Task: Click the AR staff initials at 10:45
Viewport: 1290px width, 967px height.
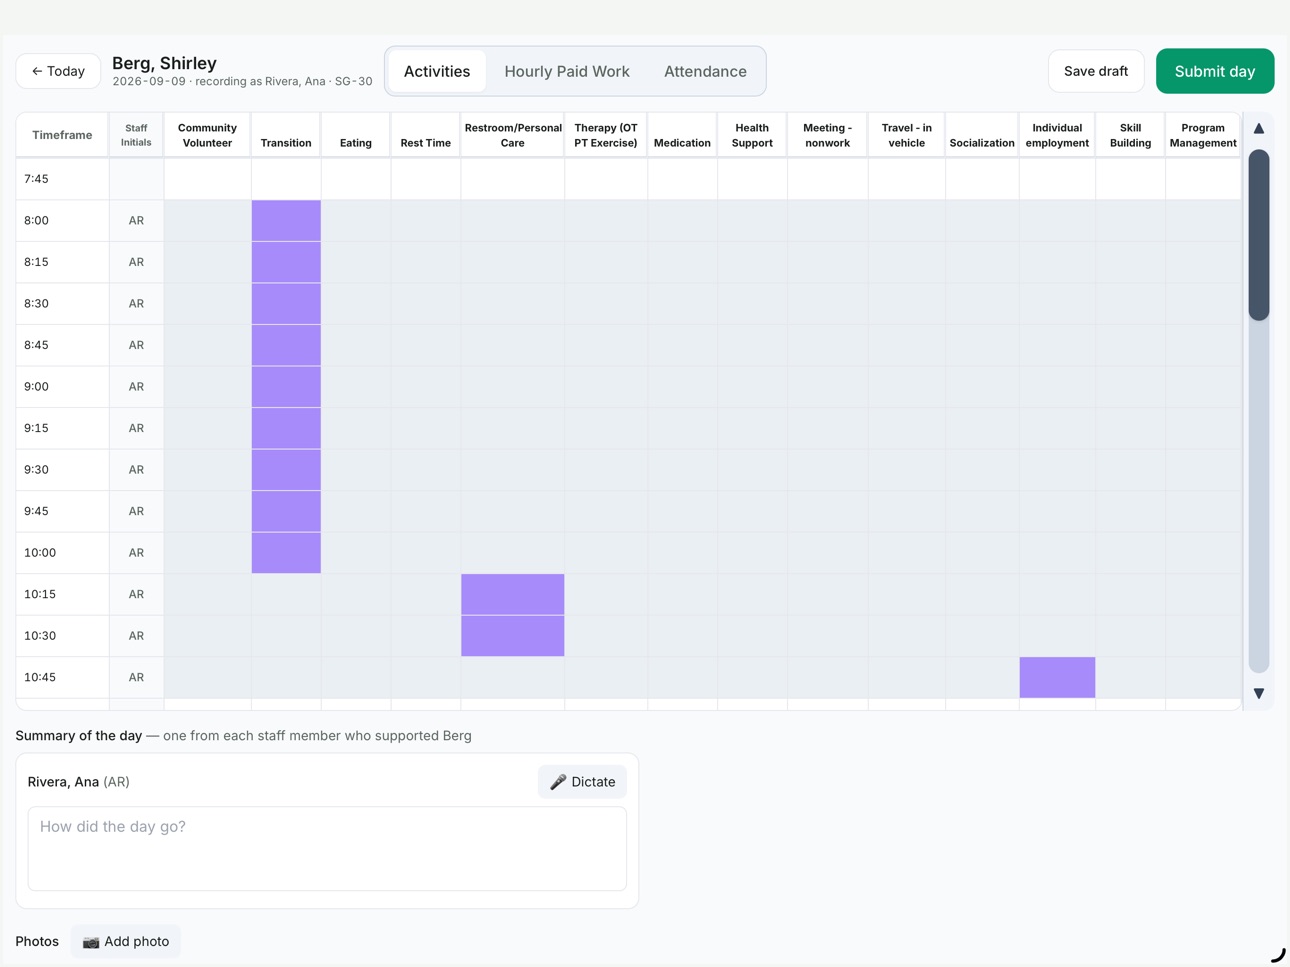Action: coord(136,677)
